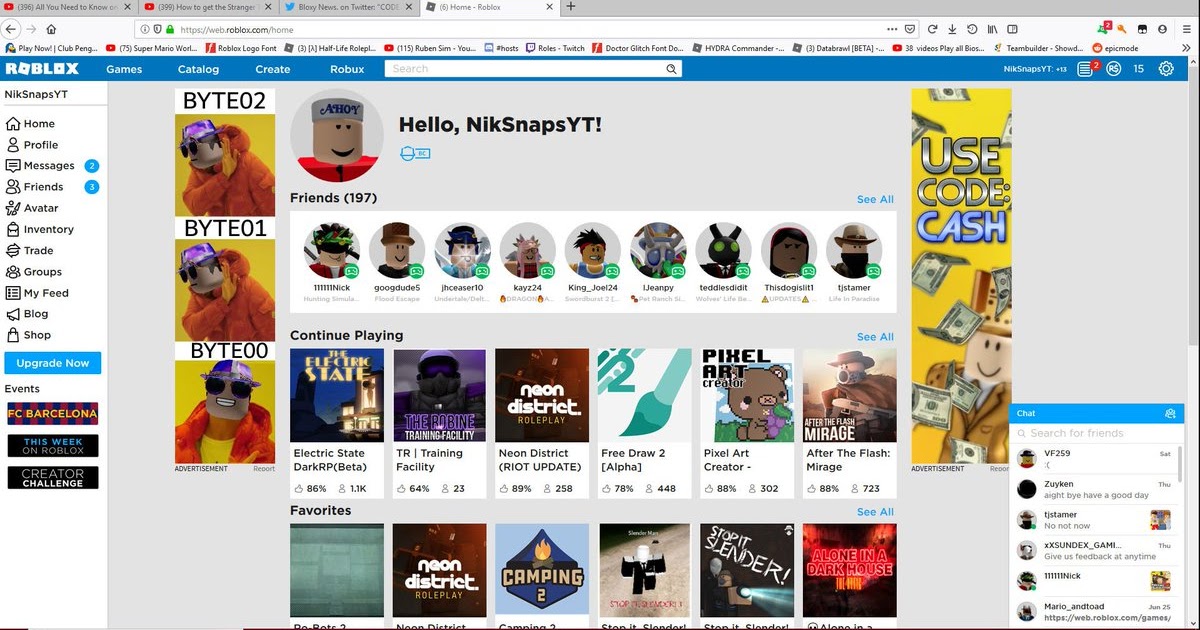
Task: Open Blog in the sidebar
Action: click(27, 314)
